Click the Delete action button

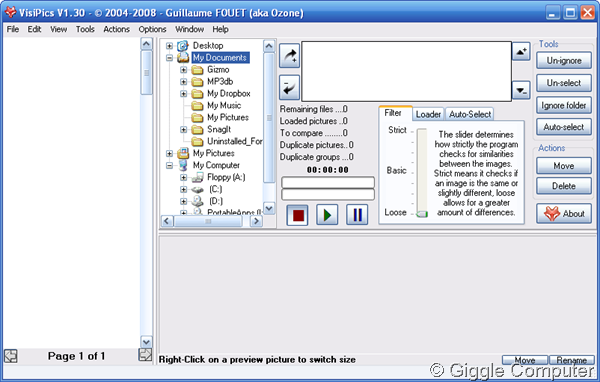(564, 186)
